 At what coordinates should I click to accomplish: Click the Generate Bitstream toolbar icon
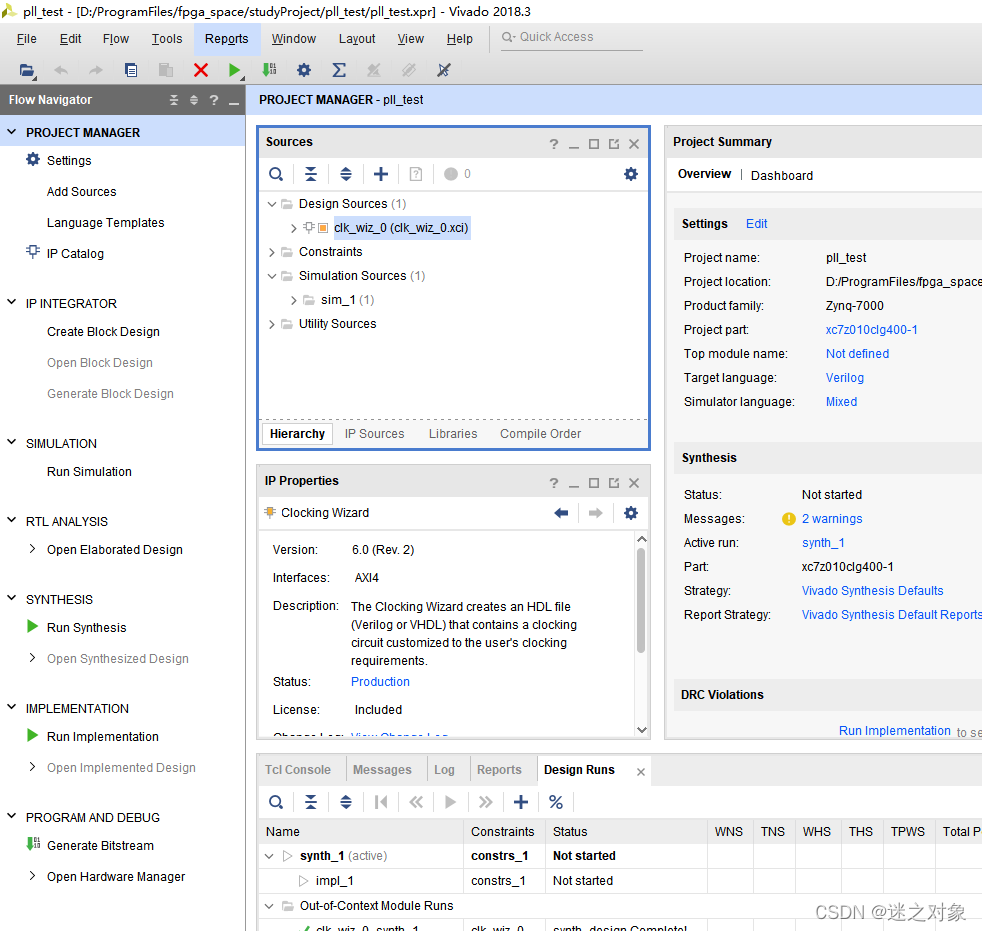(269, 70)
